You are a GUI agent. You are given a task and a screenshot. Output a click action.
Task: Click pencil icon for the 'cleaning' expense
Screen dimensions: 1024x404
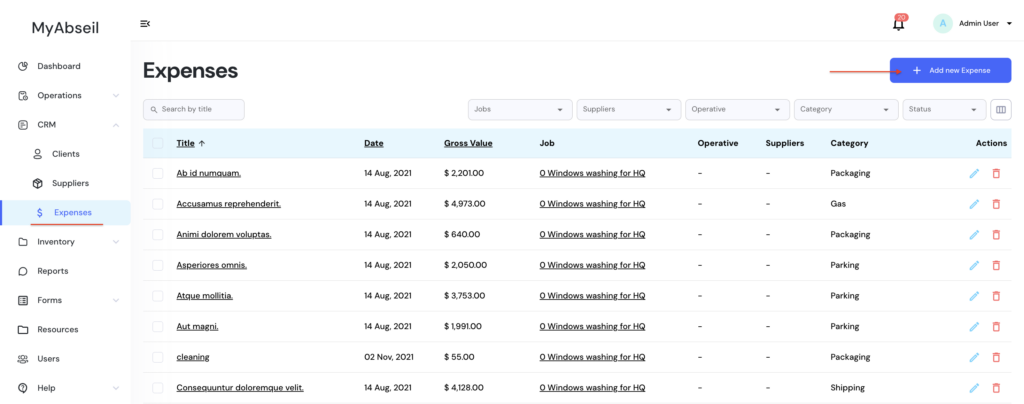pyautogui.click(x=974, y=357)
